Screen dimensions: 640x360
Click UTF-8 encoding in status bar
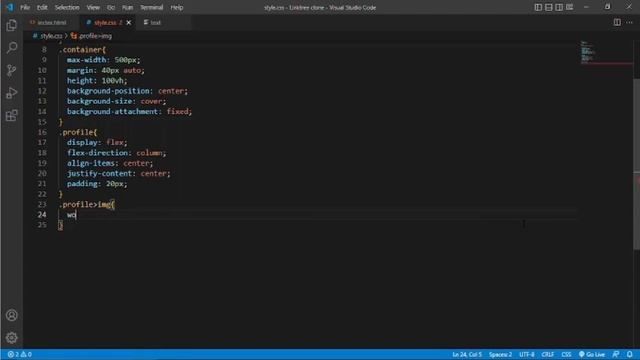(x=527, y=354)
